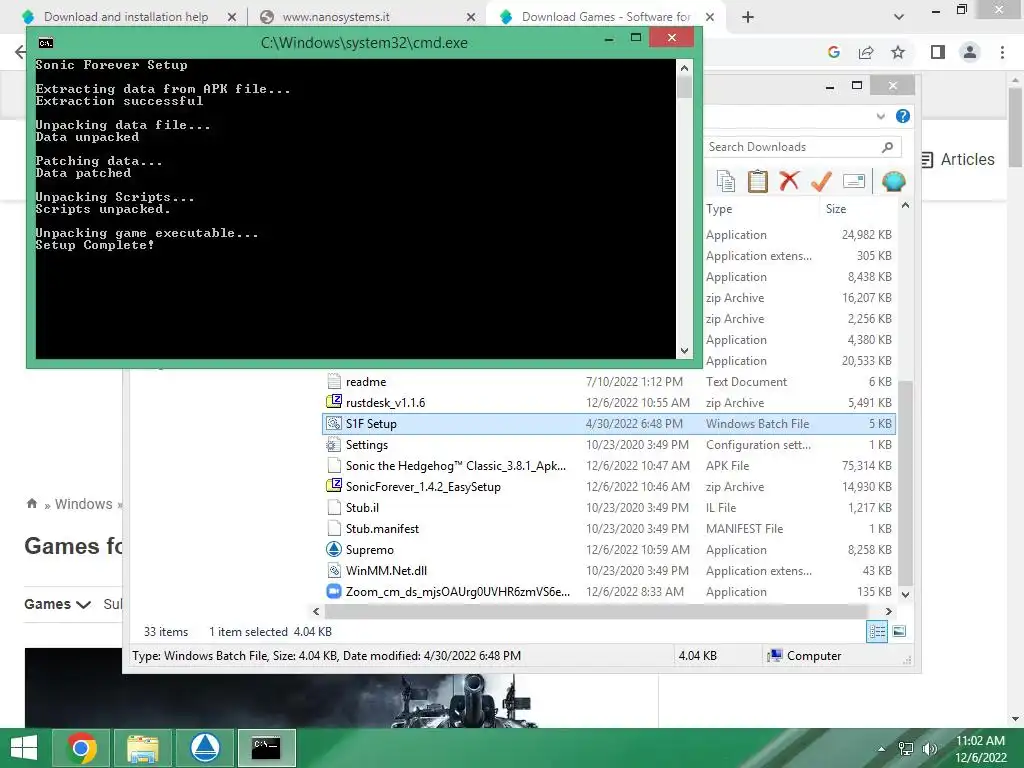Screen dimensions: 1024x768
Task: Select the Stub.manifest file
Action: pos(609,528)
